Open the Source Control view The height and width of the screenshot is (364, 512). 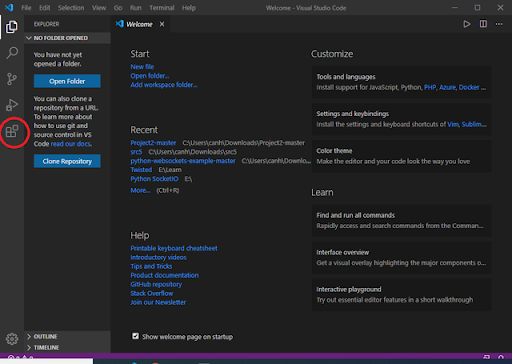[12, 79]
